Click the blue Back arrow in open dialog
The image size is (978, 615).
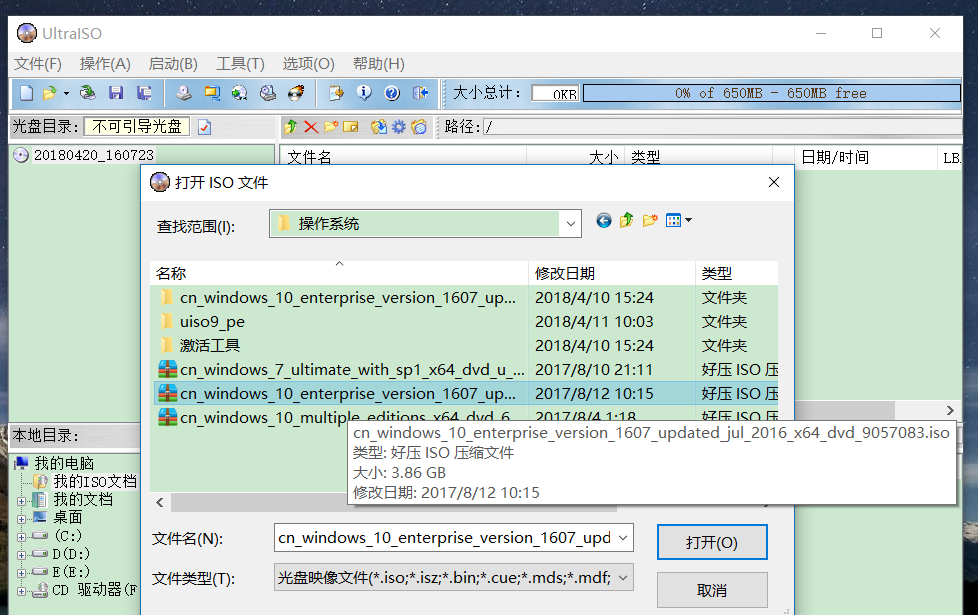click(604, 220)
